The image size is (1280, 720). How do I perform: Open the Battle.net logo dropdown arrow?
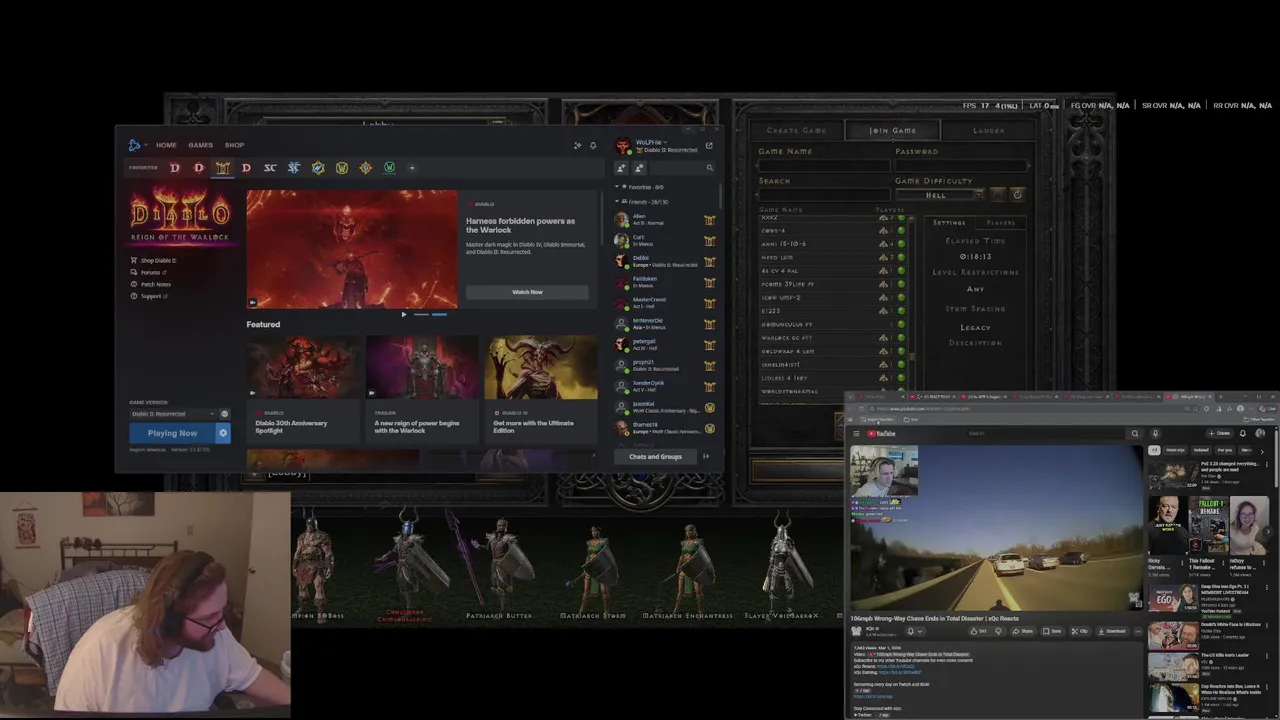[x=145, y=145]
